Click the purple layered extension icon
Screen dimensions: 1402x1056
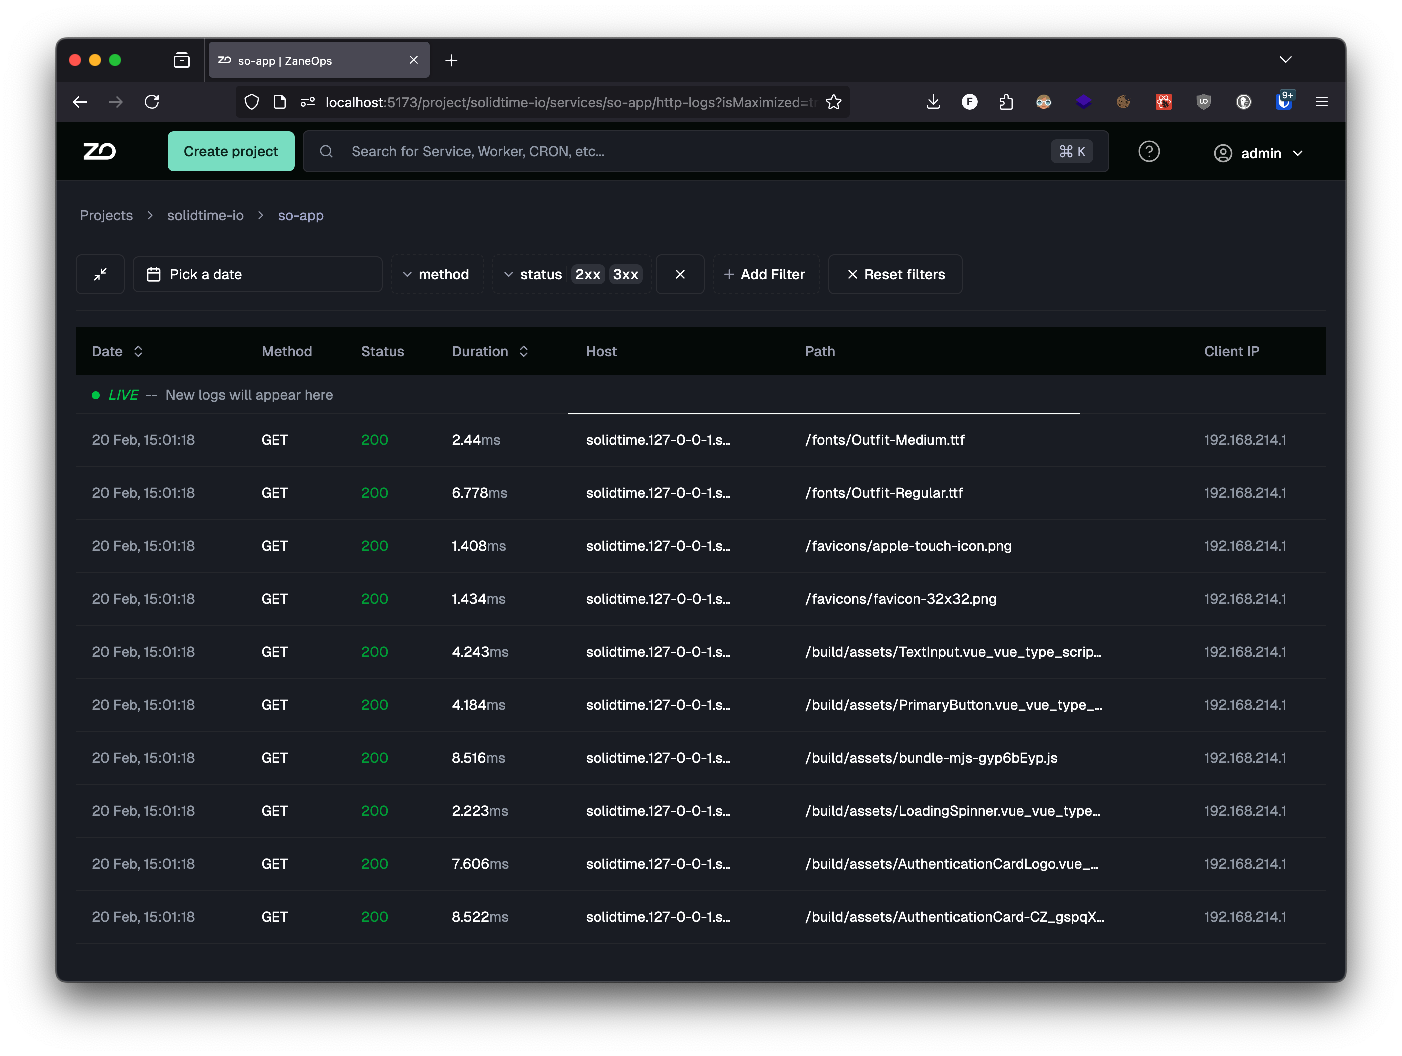pos(1083,102)
